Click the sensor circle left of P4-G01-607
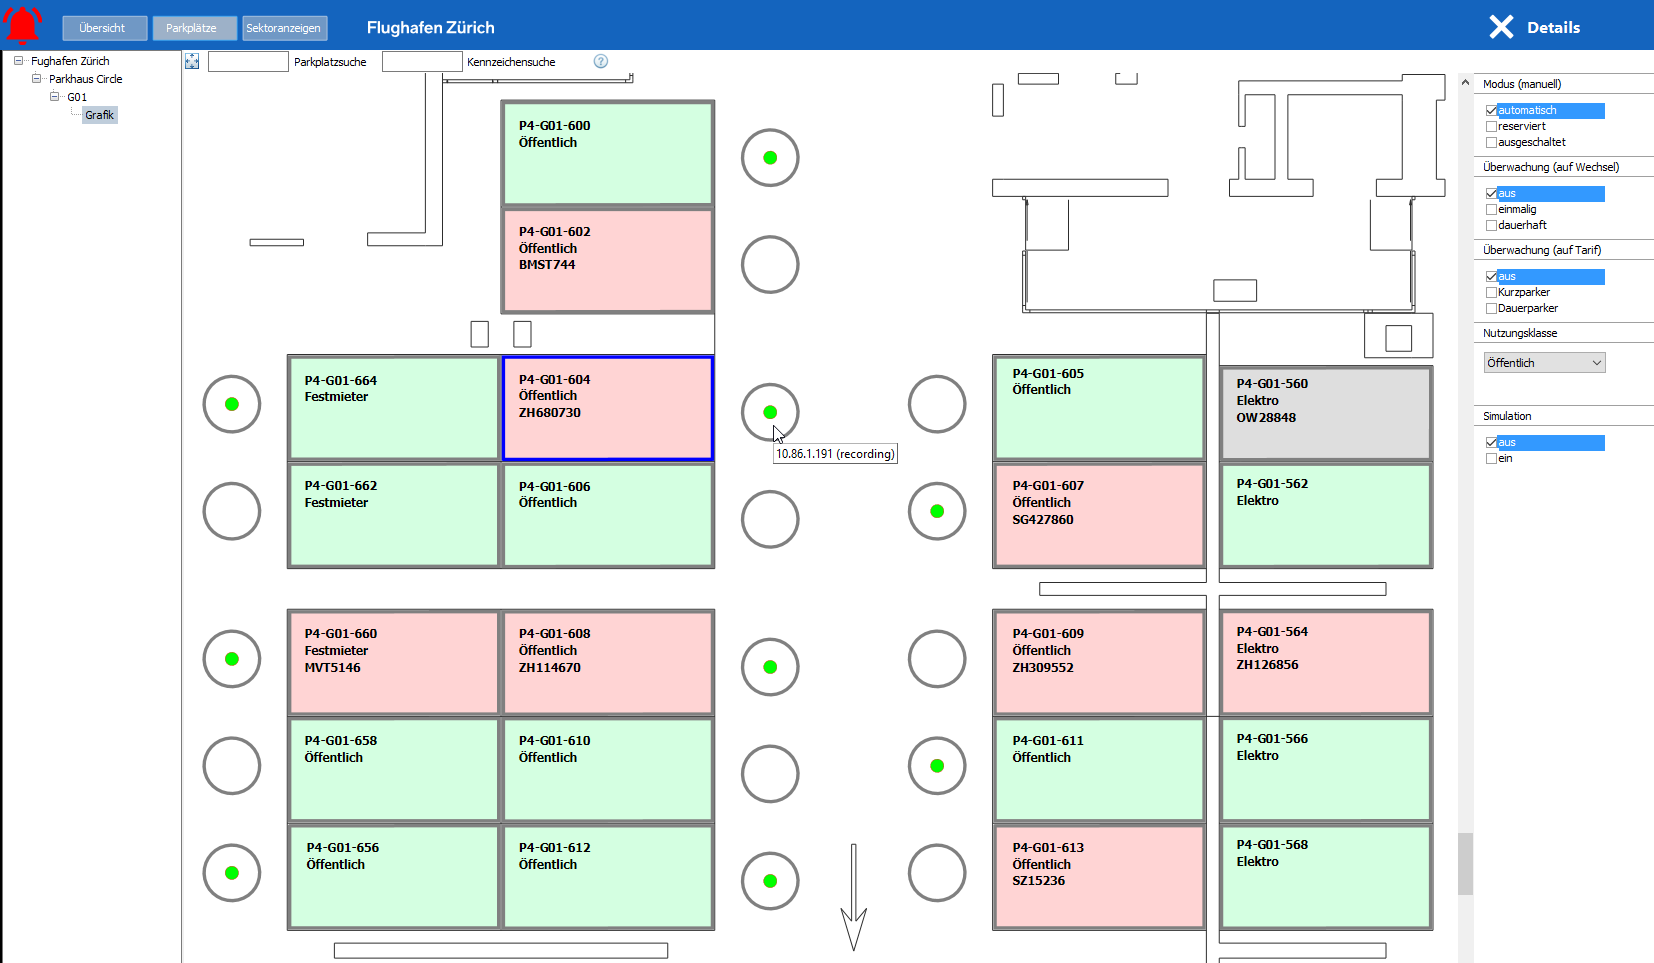Image resolution: width=1654 pixels, height=963 pixels. pyautogui.click(x=937, y=511)
